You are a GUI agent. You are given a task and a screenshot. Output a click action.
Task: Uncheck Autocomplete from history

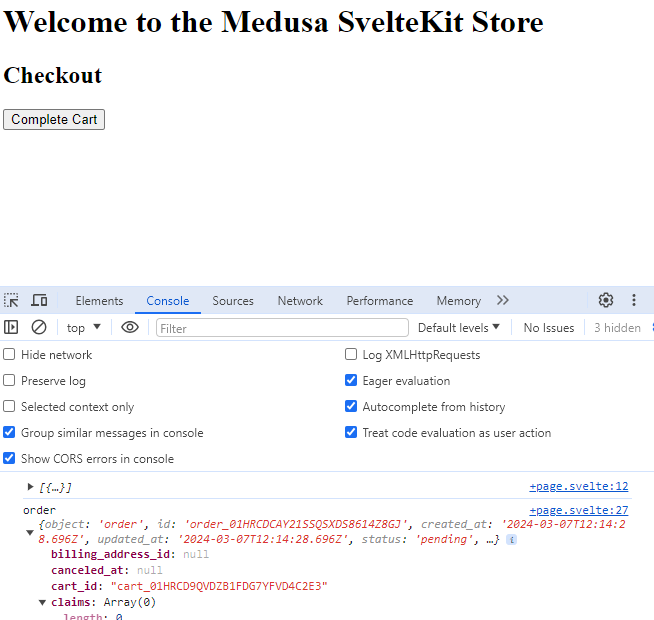coord(351,406)
